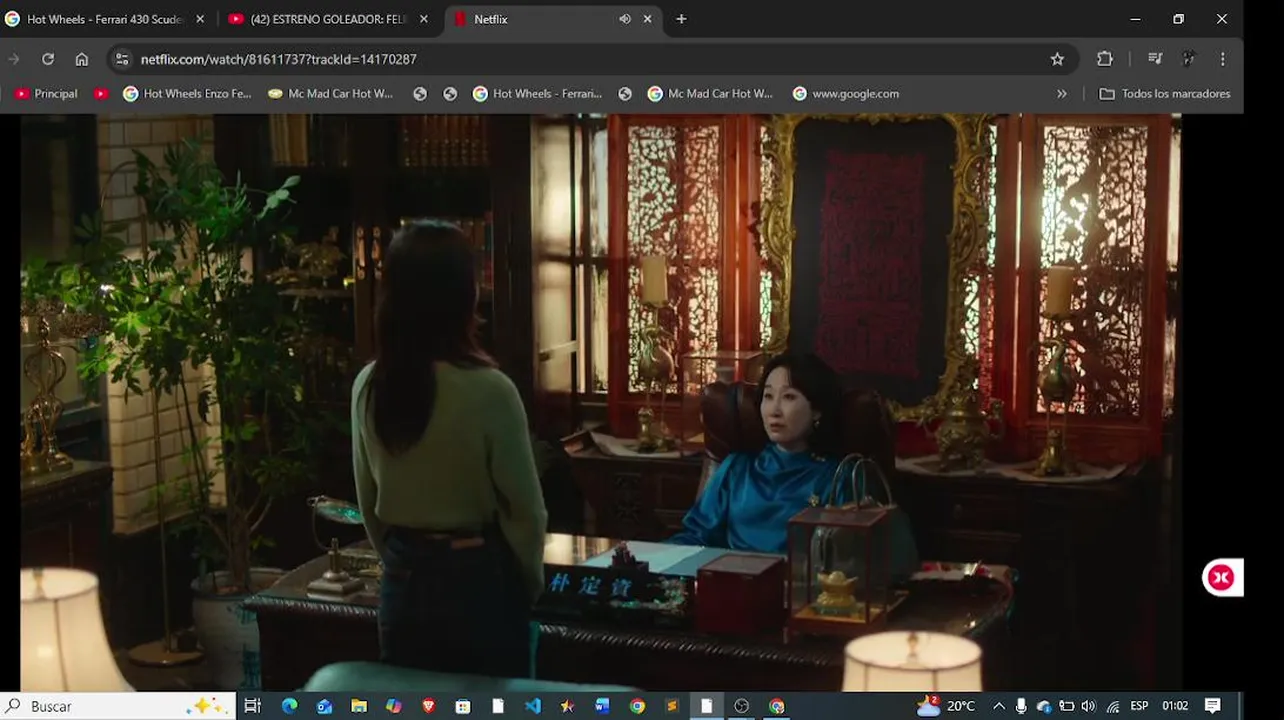The width and height of the screenshot is (1284, 720).
Task: Open the clock showing 01:02
Action: (x=1175, y=706)
